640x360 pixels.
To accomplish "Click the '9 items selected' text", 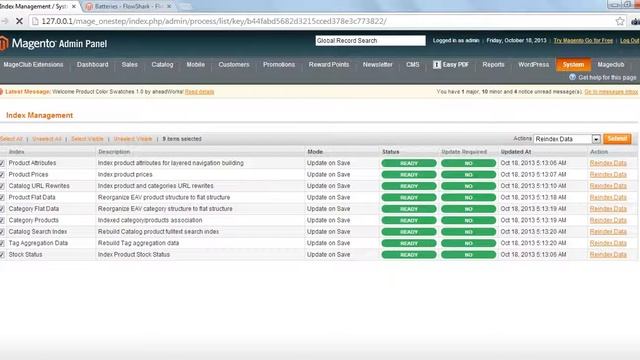I will [x=182, y=139].
